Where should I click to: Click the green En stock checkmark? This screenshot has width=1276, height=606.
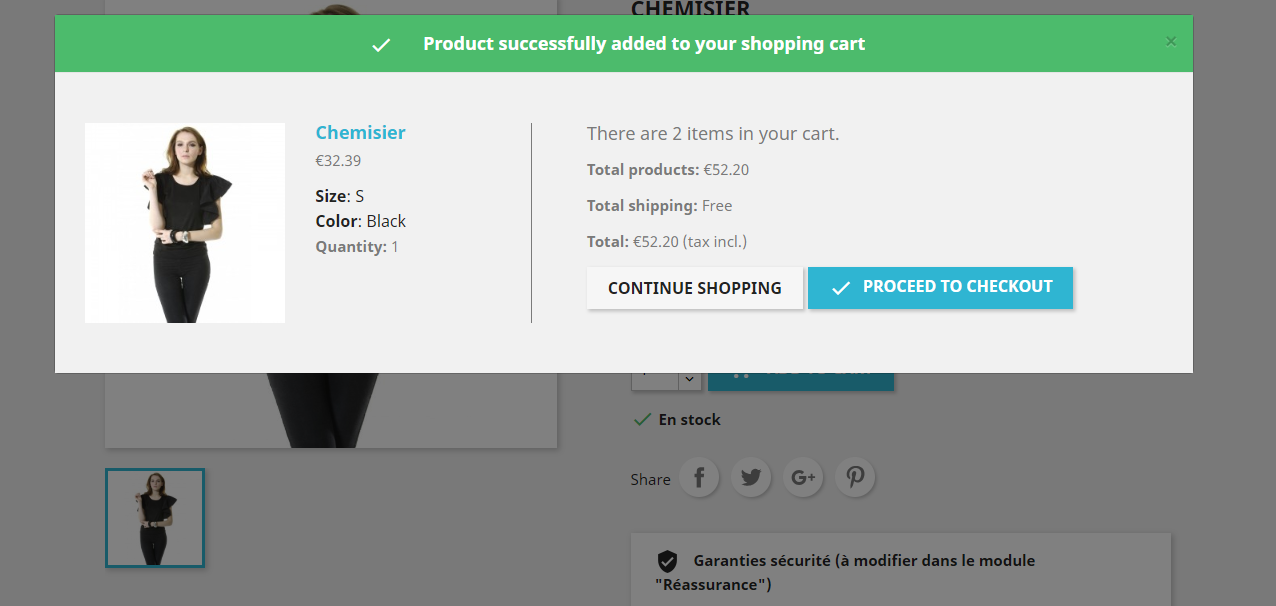point(642,420)
